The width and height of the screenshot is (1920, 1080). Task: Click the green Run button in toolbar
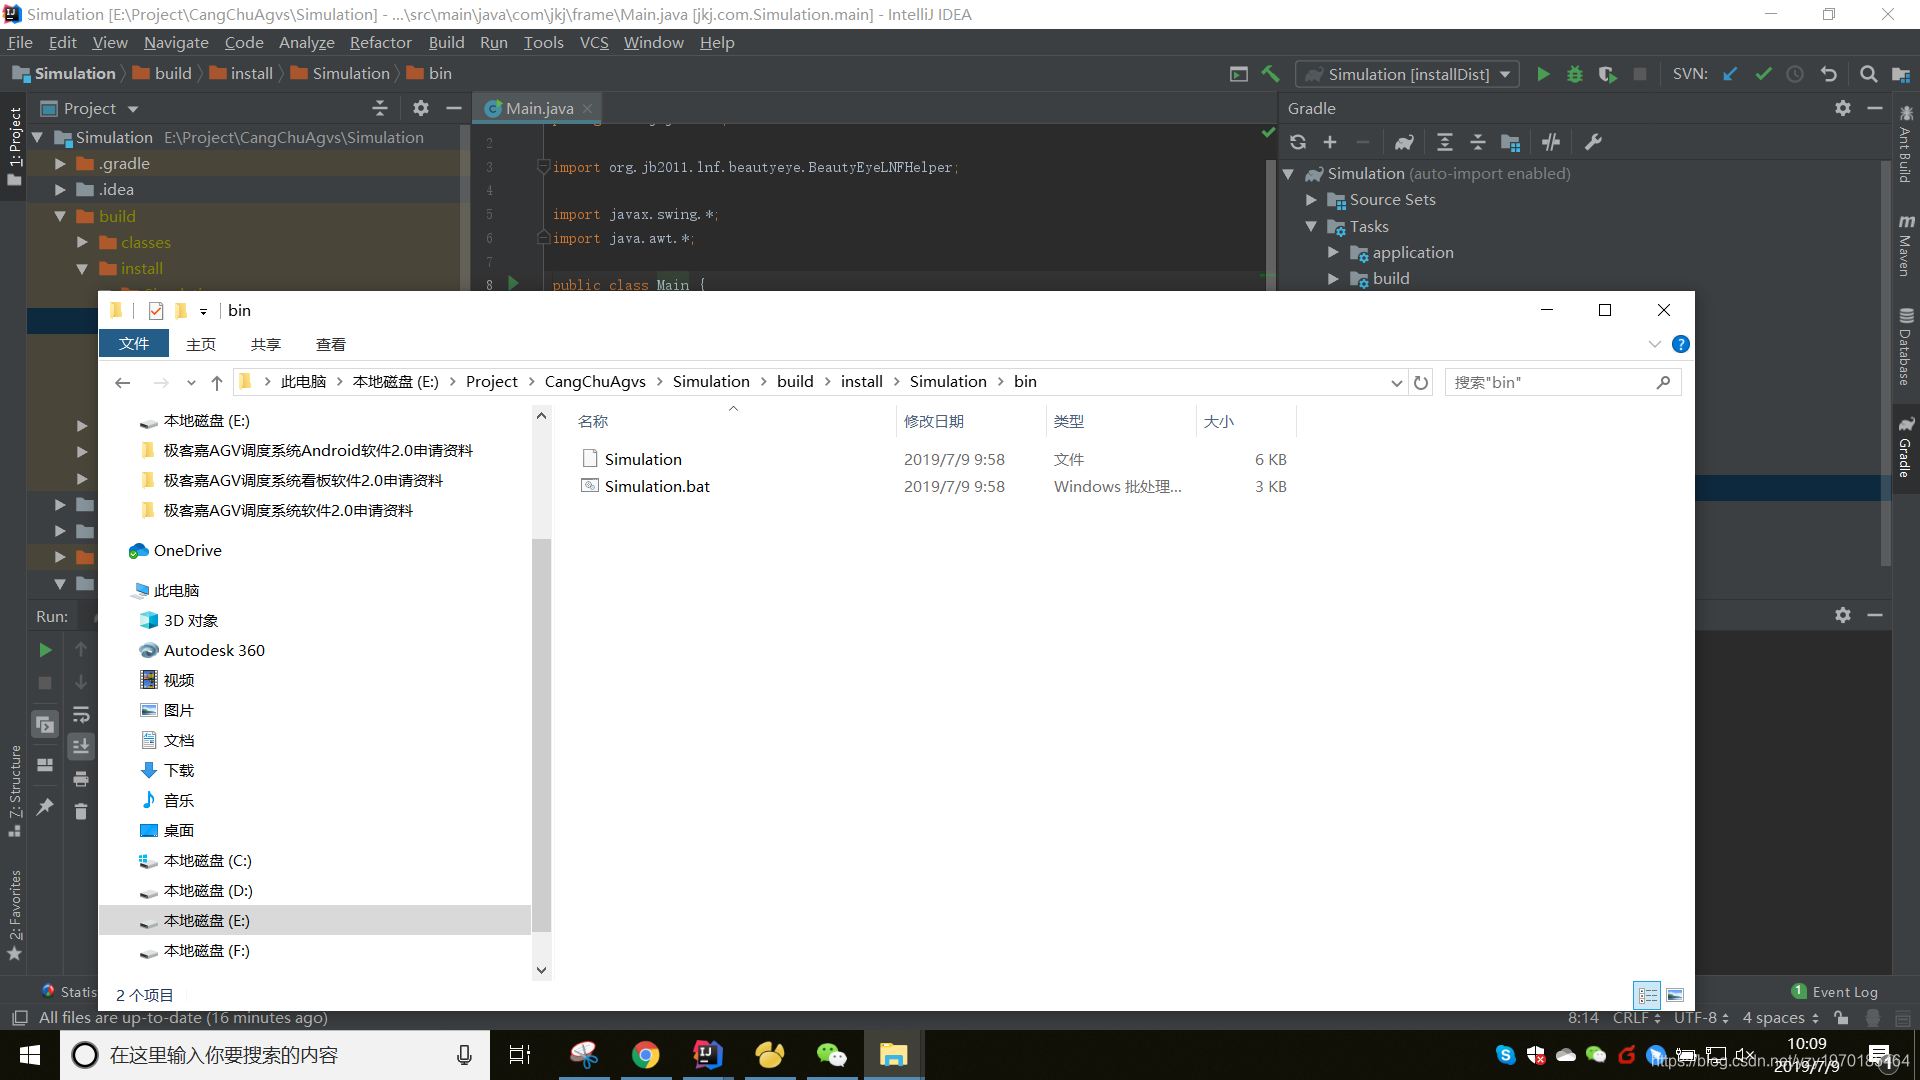1543,74
